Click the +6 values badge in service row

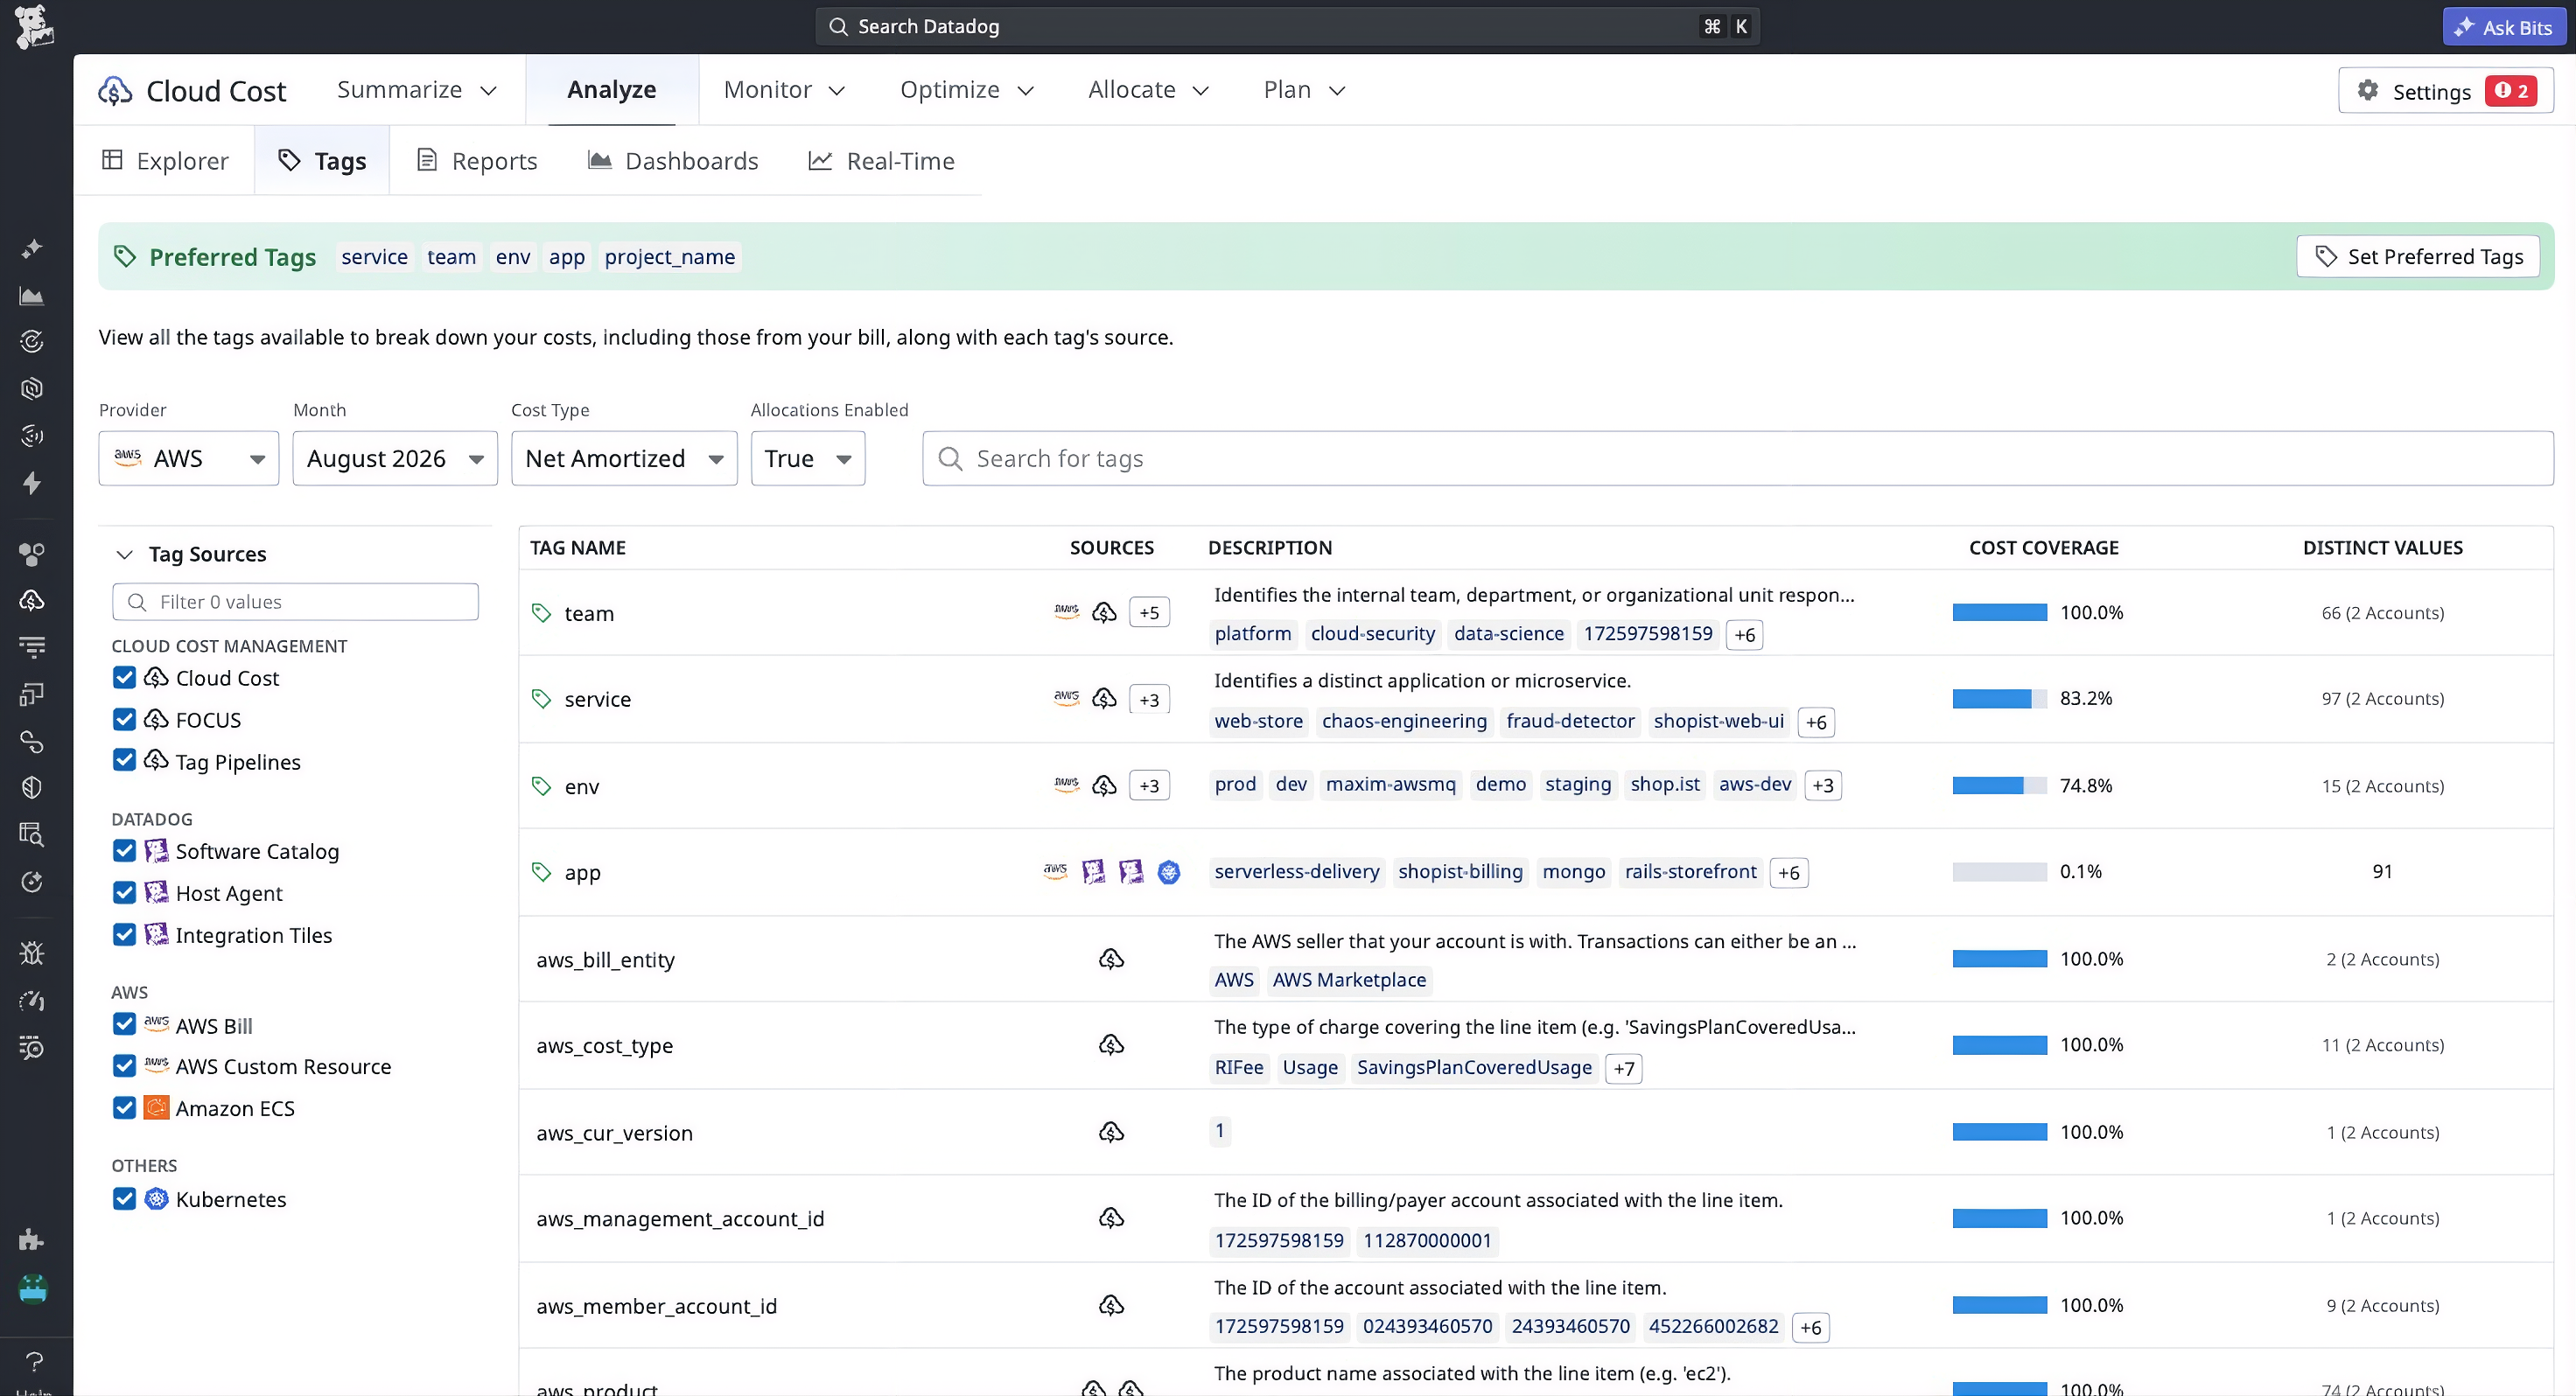pos(1816,722)
